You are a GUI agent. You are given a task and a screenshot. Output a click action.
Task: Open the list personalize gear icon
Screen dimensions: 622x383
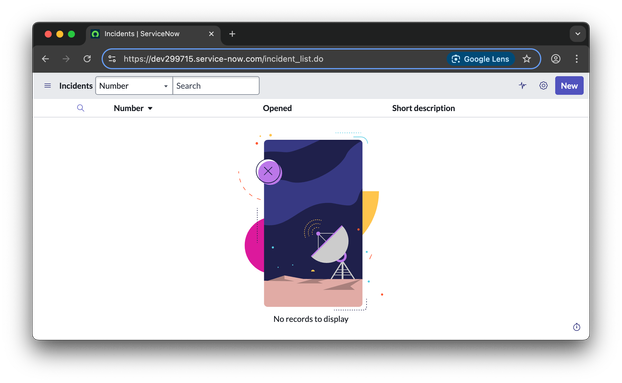pos(543,86)
